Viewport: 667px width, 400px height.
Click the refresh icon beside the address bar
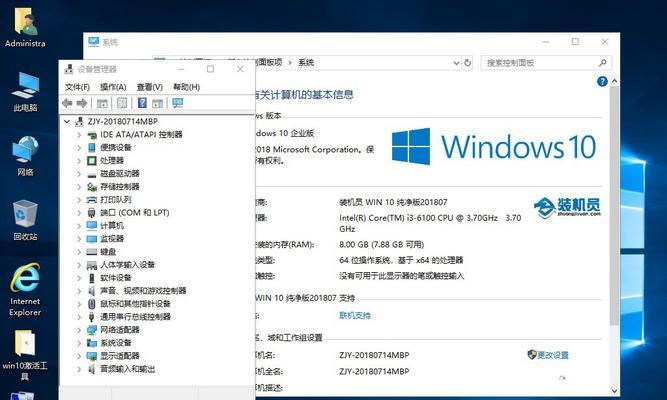pyautogui.click(x=467, y=63)
